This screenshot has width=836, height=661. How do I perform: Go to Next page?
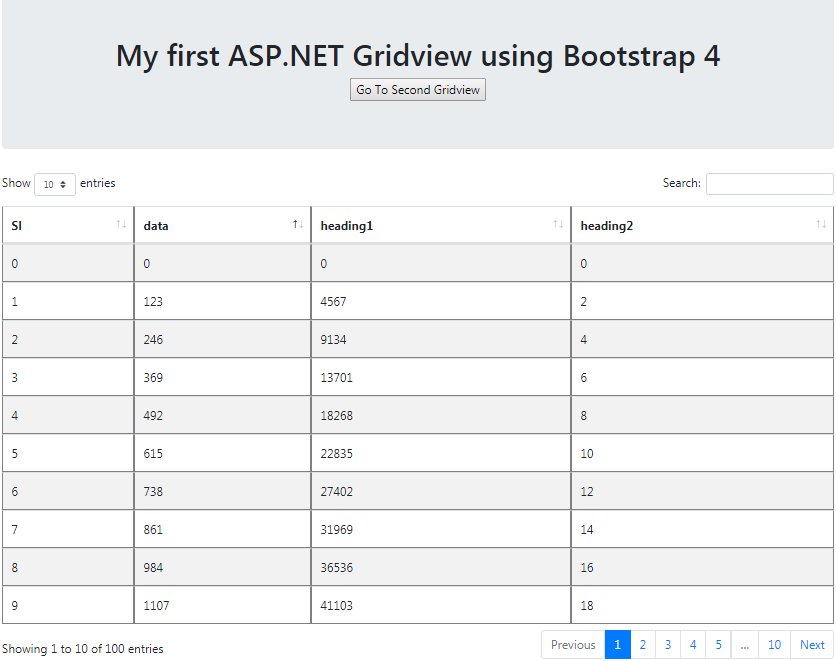(x=812, y=644)
